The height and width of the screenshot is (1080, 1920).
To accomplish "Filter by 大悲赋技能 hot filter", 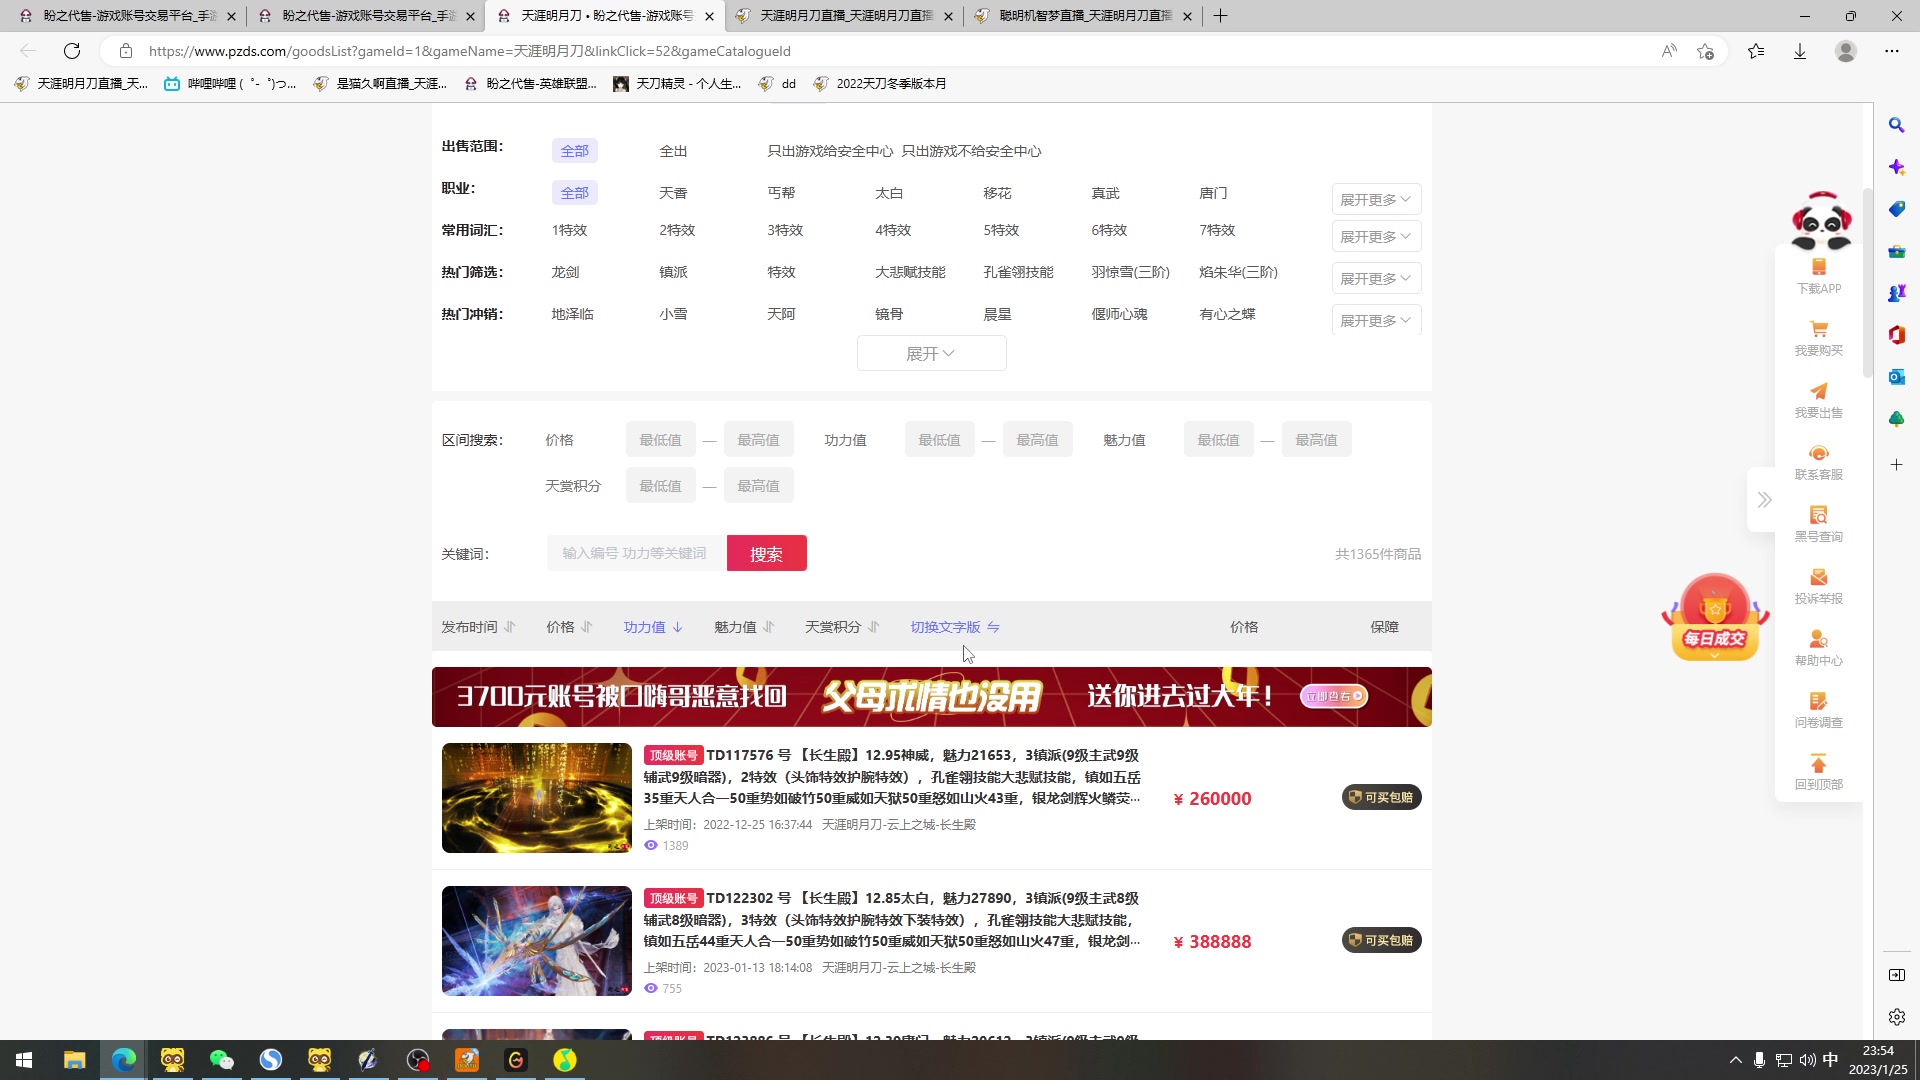I will 910,272.
